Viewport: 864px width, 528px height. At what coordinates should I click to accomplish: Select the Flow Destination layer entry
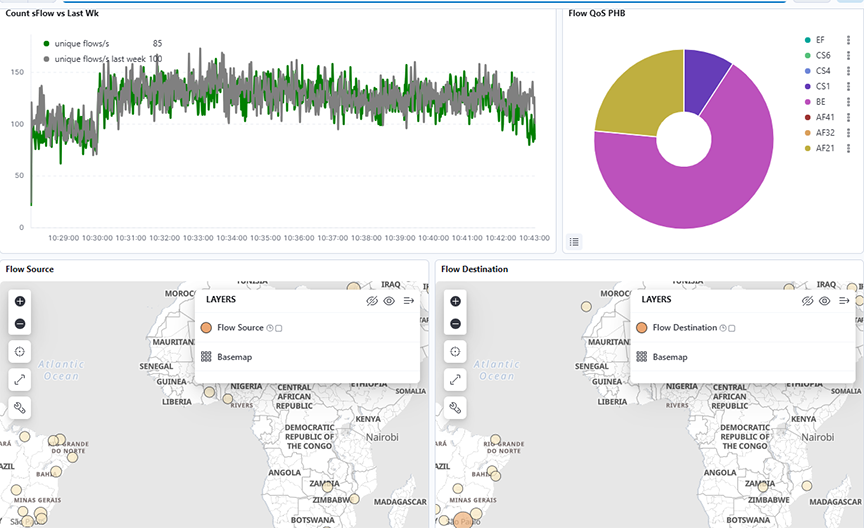pos(684,328)
